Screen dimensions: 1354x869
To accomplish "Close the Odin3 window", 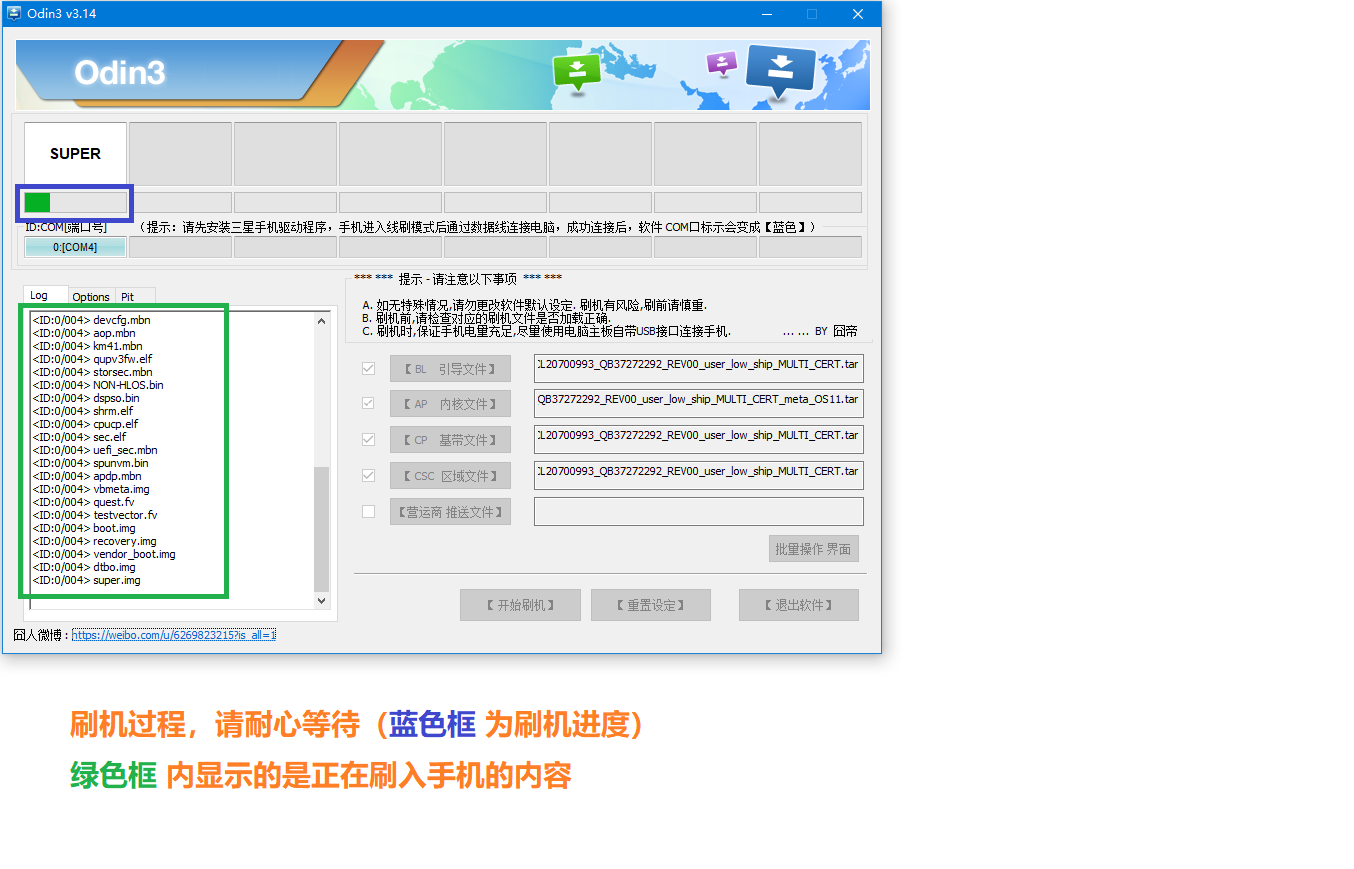I will [858, 14].
